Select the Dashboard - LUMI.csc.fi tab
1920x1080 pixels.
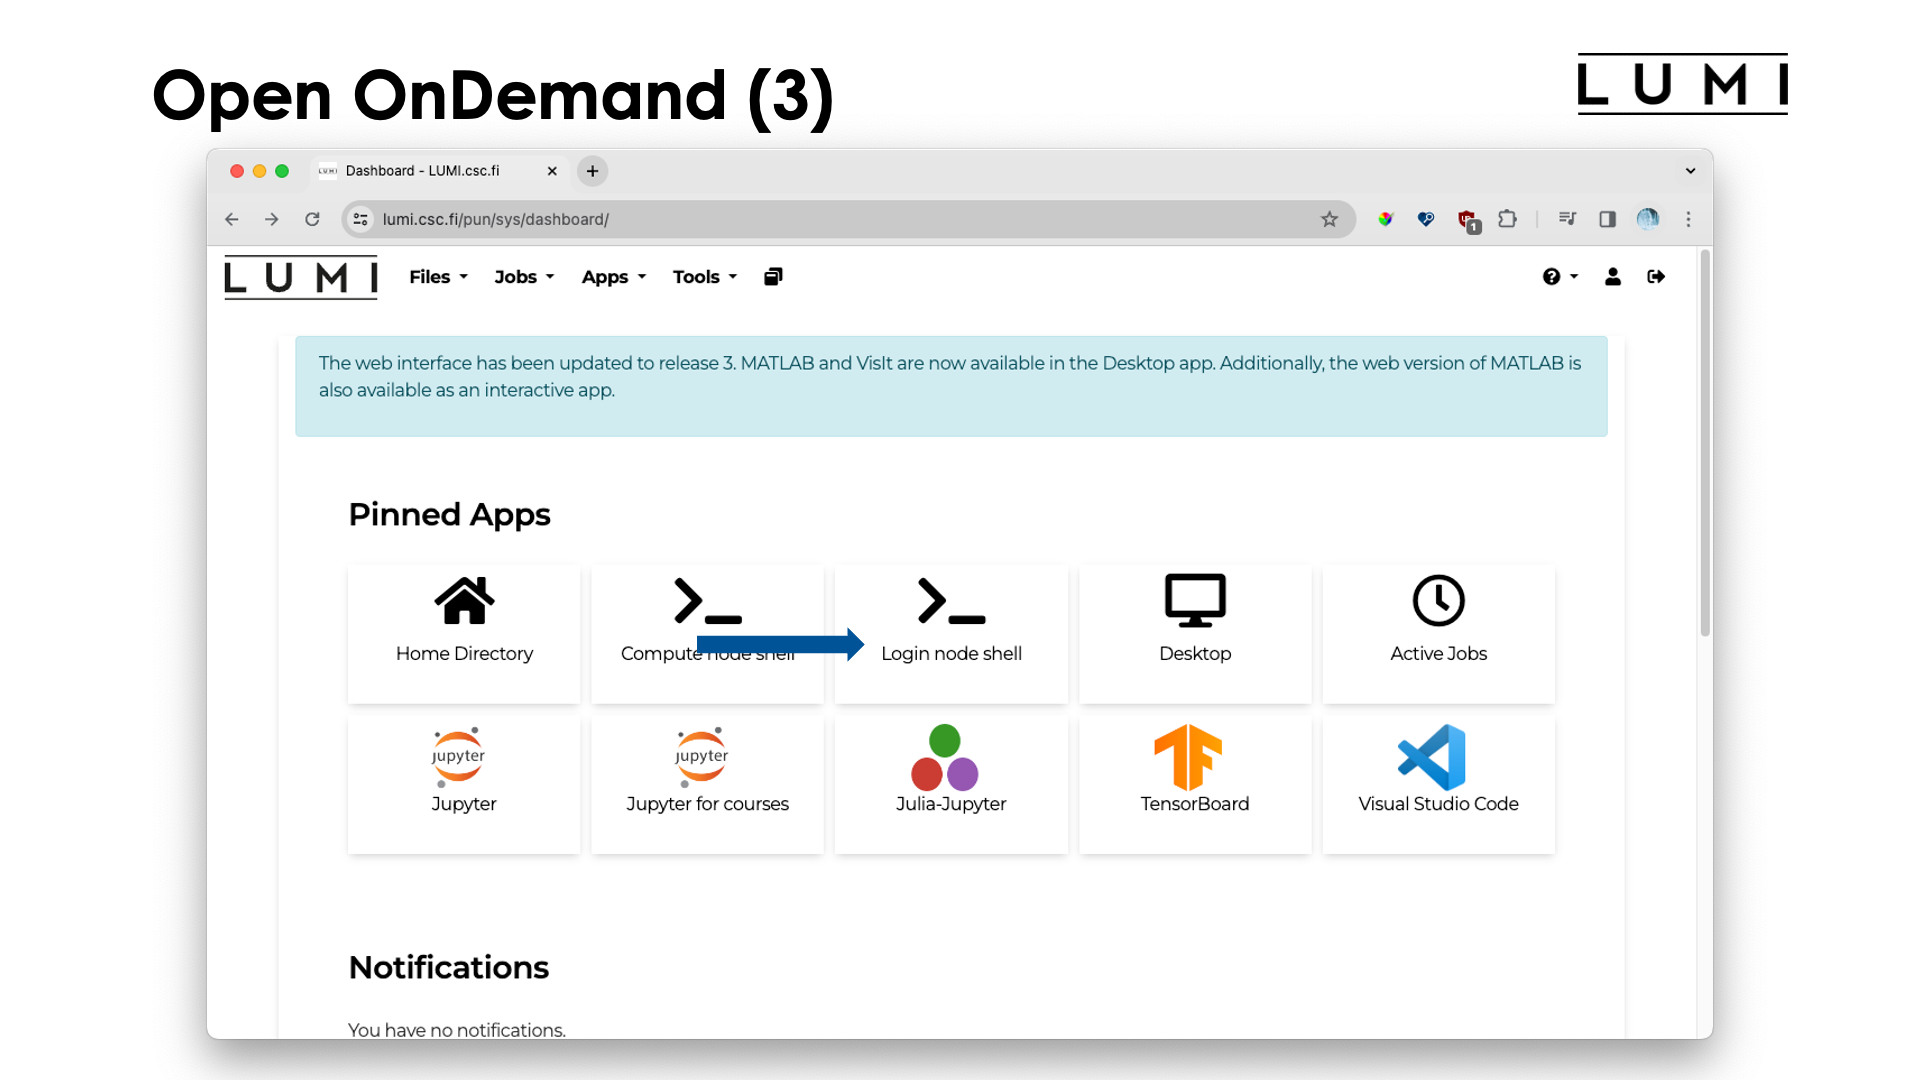coord(440,171)
